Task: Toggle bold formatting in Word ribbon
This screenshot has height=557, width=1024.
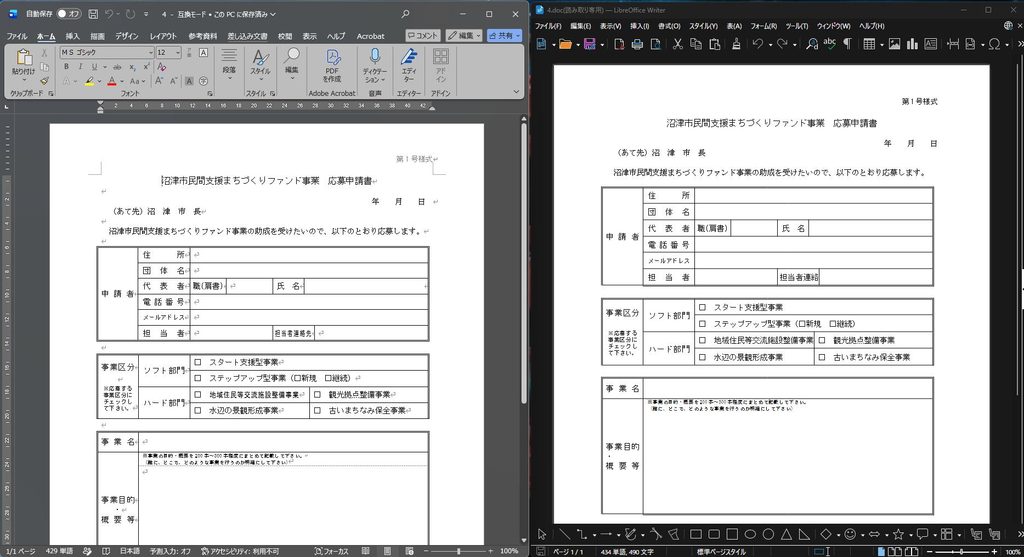Action: click(x=66, y=67)
